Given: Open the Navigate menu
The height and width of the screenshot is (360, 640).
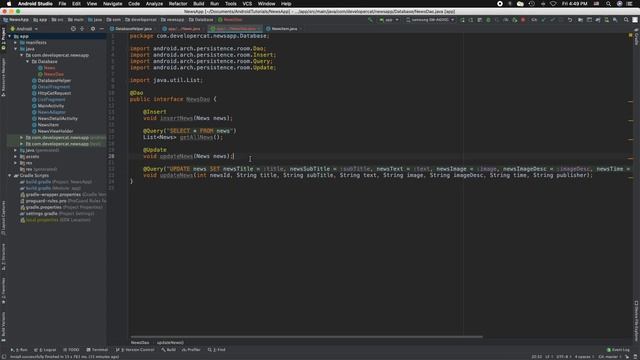Looking at the screenshot, I should click(112, 4).
